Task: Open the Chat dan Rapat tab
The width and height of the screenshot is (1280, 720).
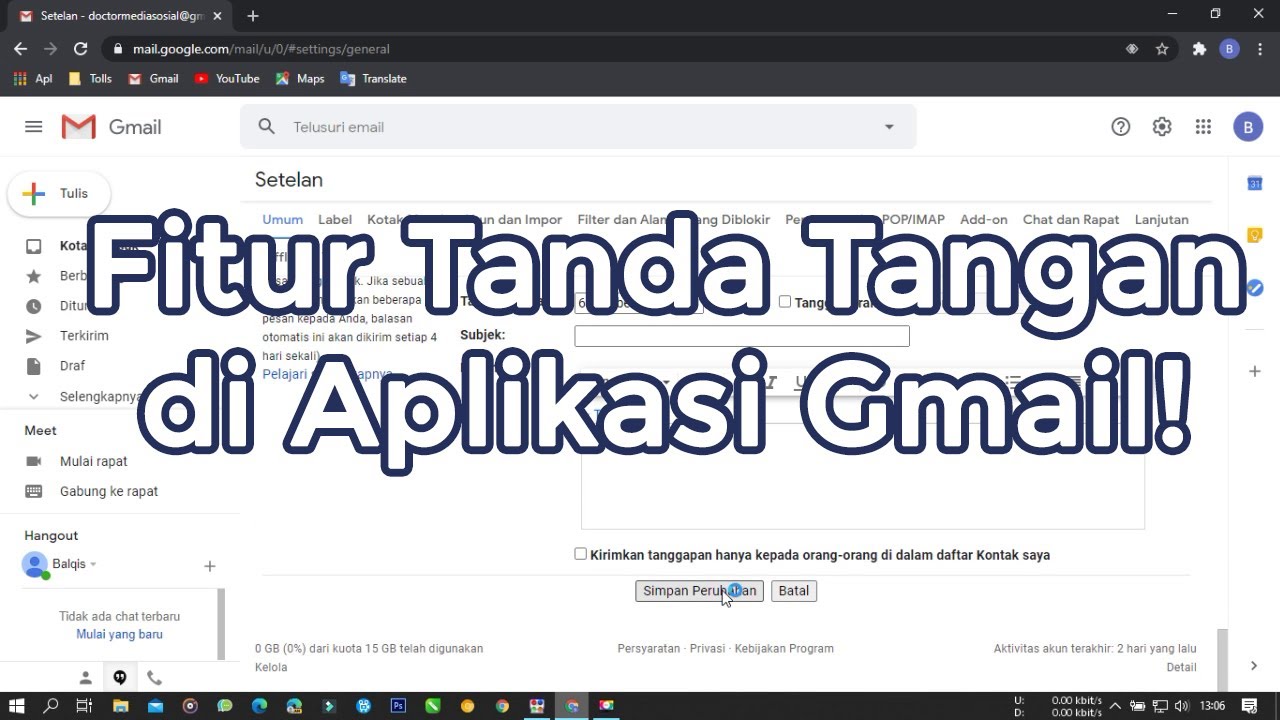Action: point(1071,219)
